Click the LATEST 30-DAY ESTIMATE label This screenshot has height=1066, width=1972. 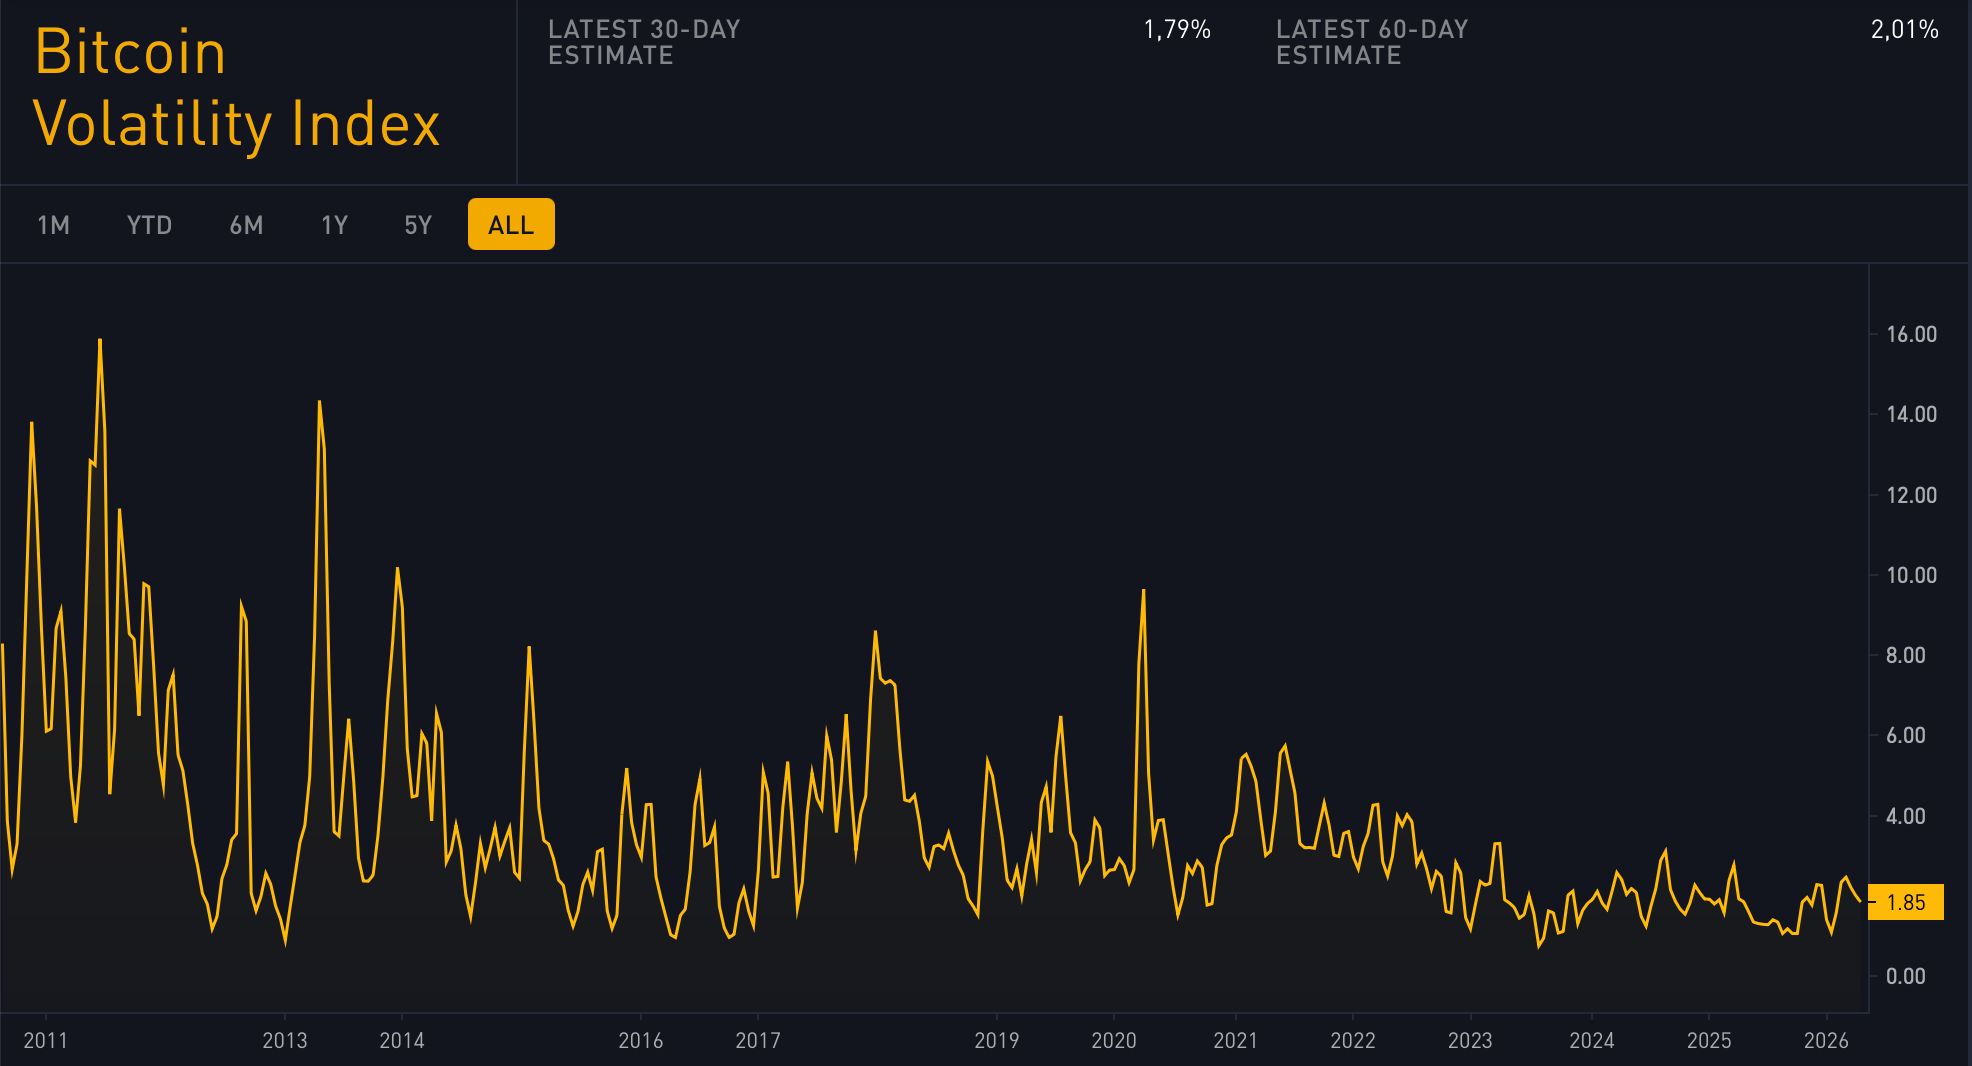pos(642,43)
